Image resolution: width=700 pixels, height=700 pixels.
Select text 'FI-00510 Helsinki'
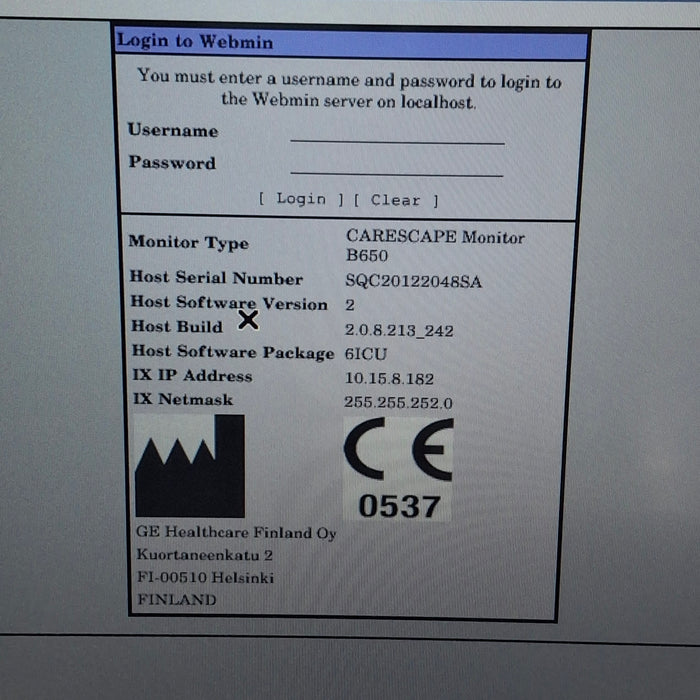pos(205,577)
